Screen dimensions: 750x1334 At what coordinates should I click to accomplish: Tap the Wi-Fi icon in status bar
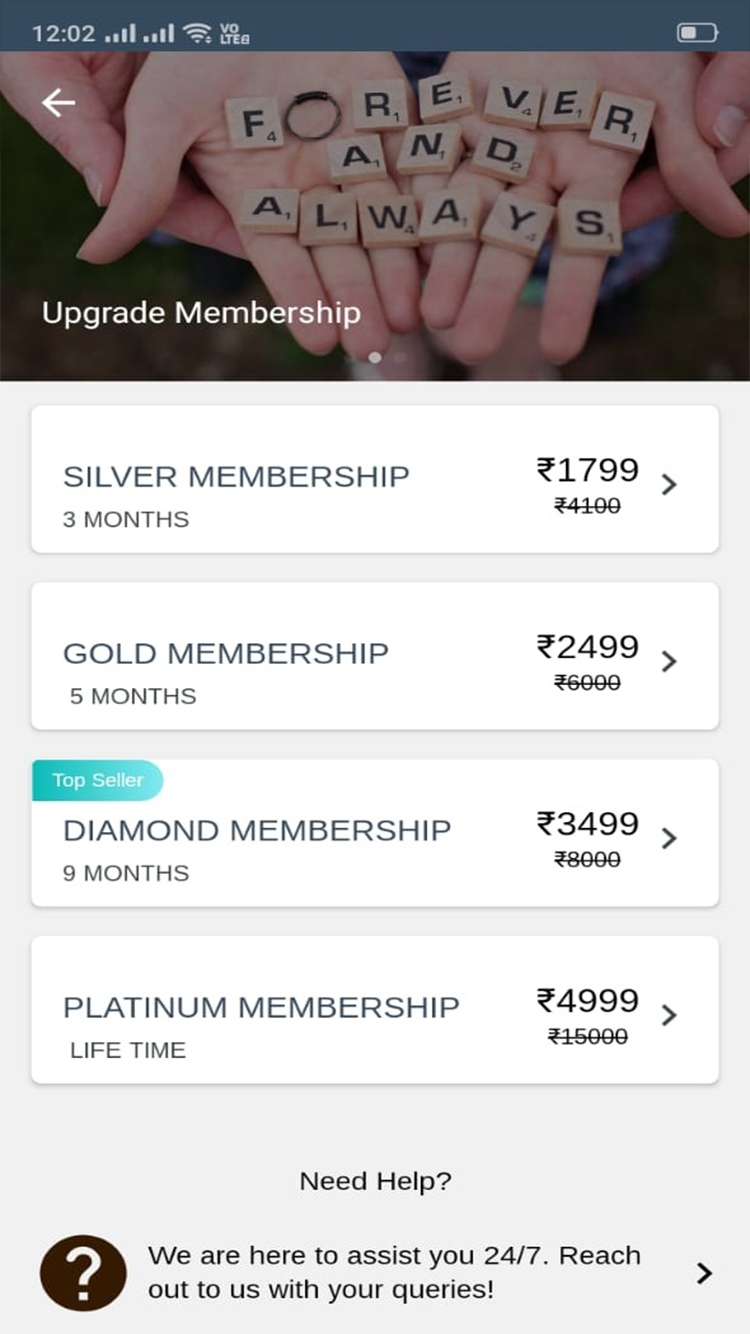point(197,33)
